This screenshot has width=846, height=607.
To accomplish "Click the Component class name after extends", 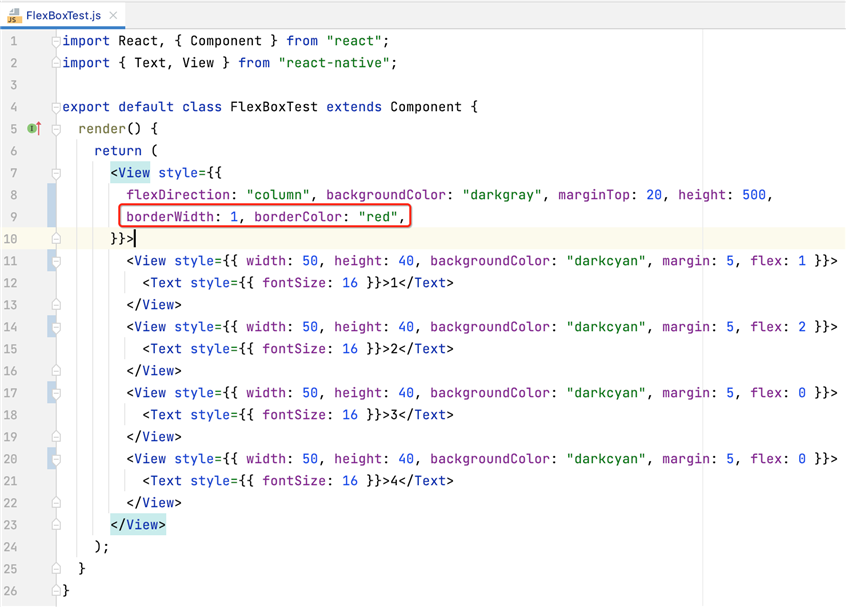I will 426,107.
